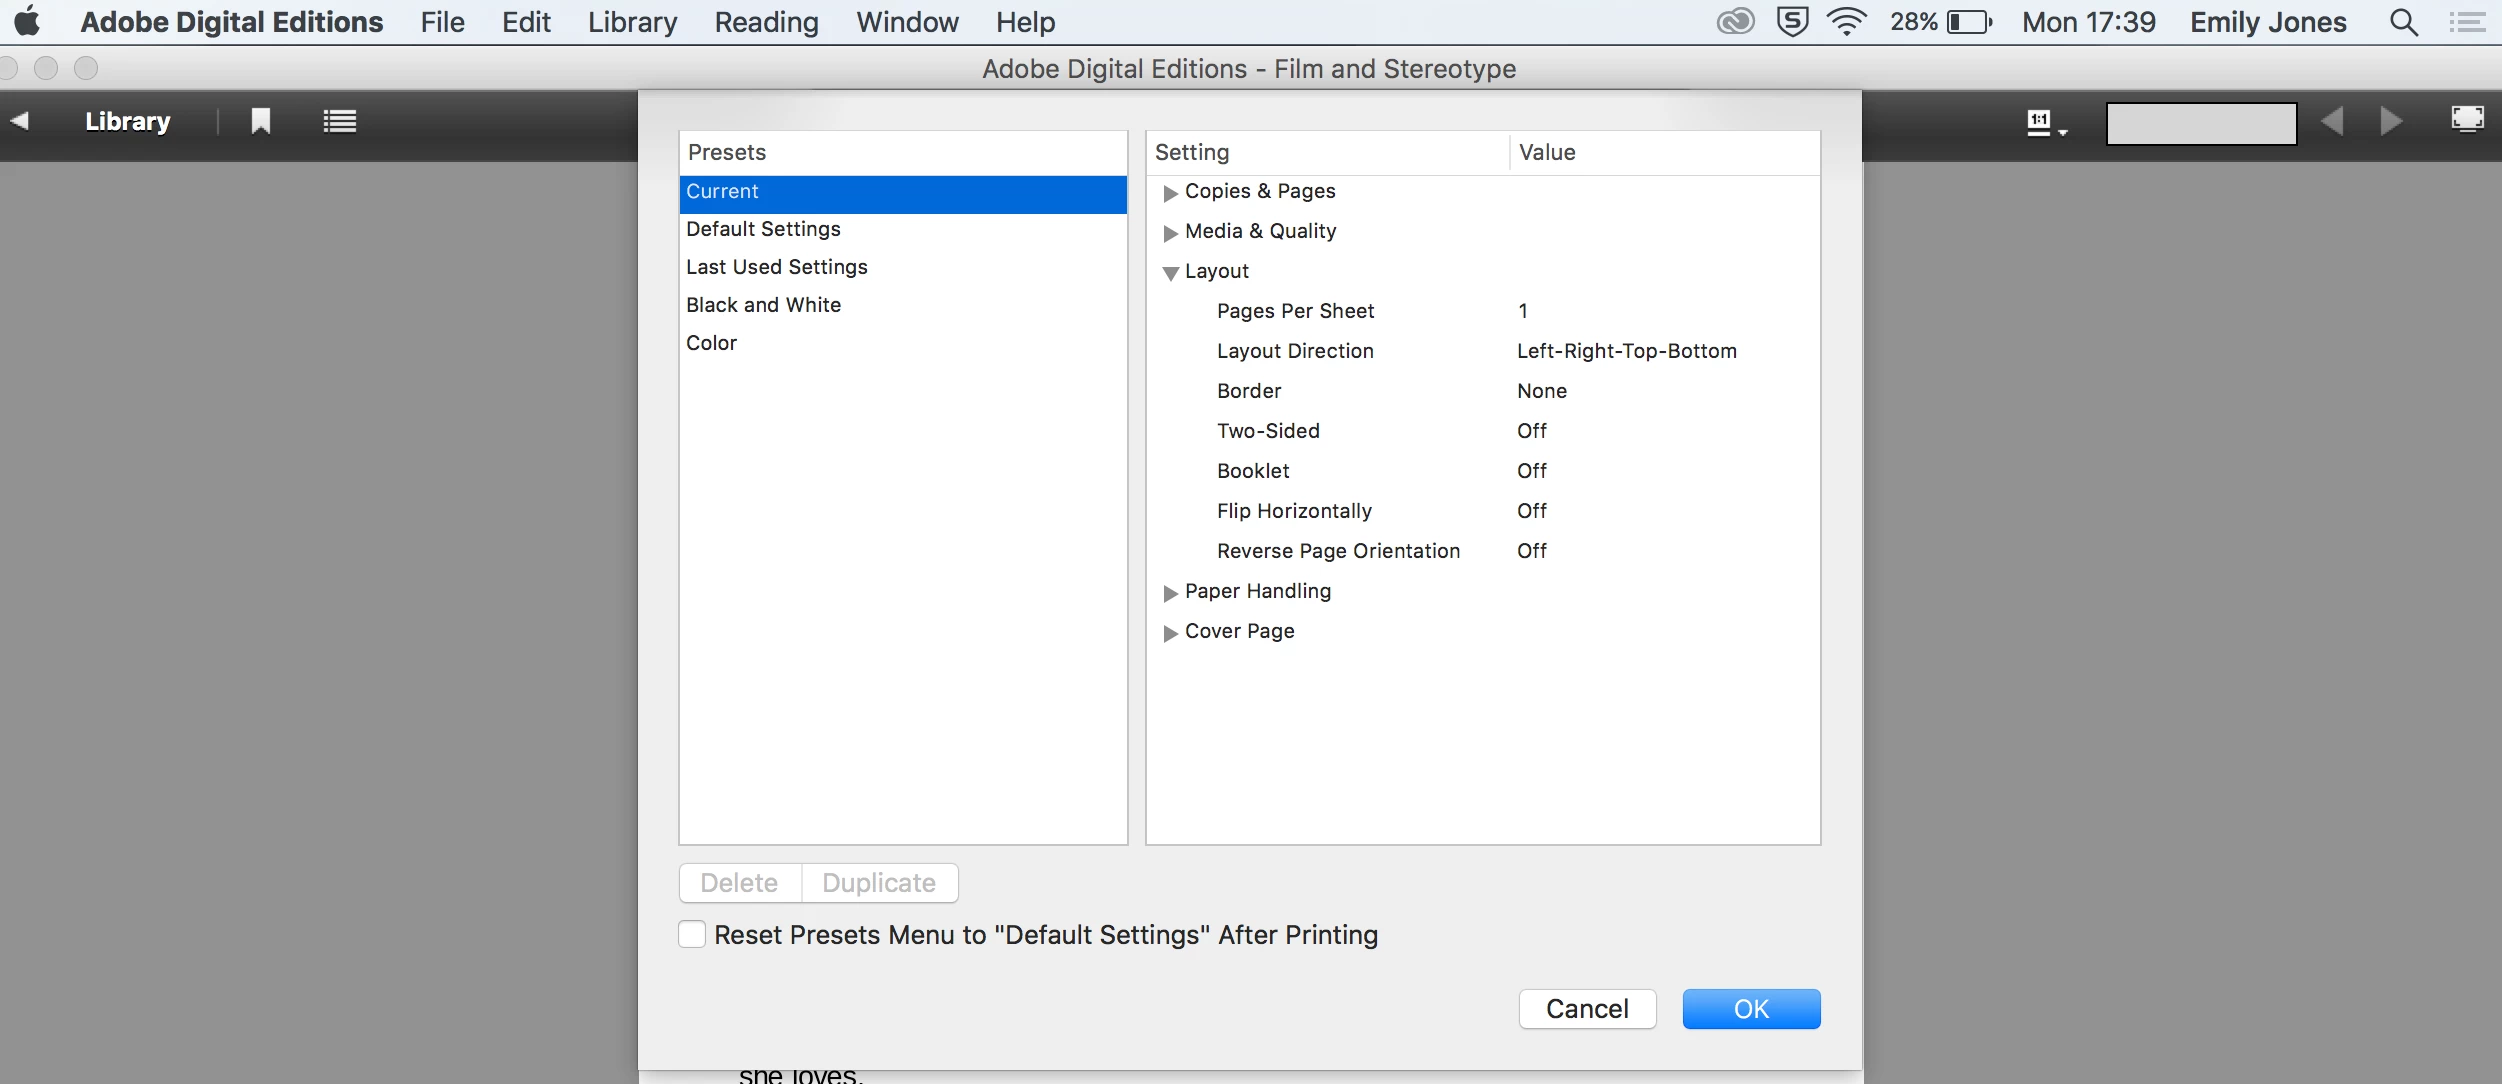Click the back arrow beside Library
Viewport: 2502px width, 1084px height.
[x=19, y=121]
